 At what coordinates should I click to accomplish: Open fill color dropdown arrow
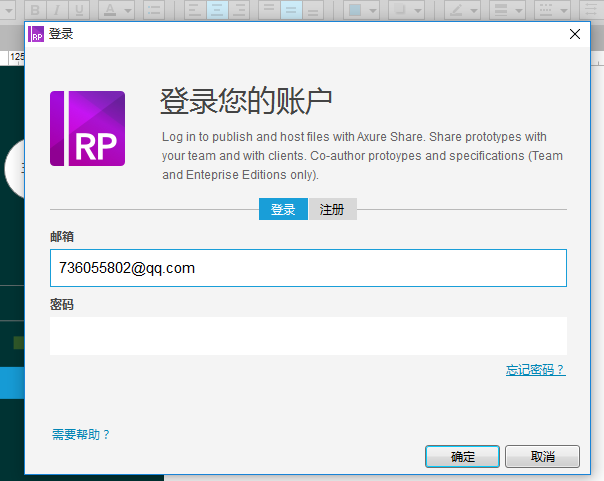coord(372,10)
